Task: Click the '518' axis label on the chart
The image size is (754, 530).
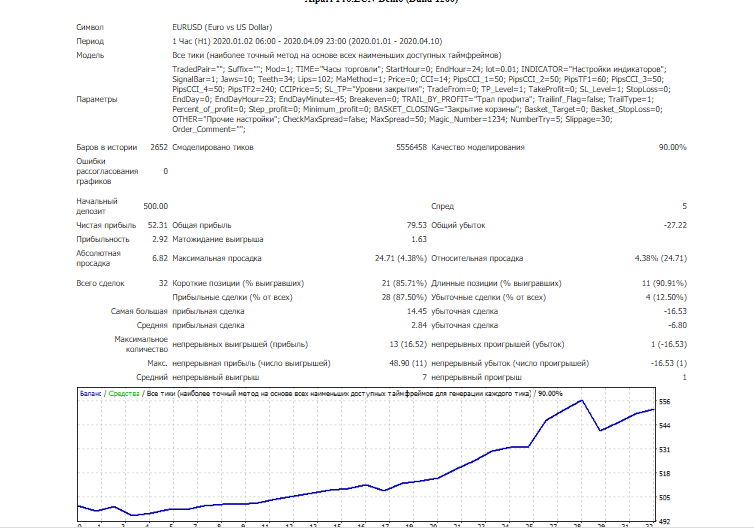Action: coord(665,474)
